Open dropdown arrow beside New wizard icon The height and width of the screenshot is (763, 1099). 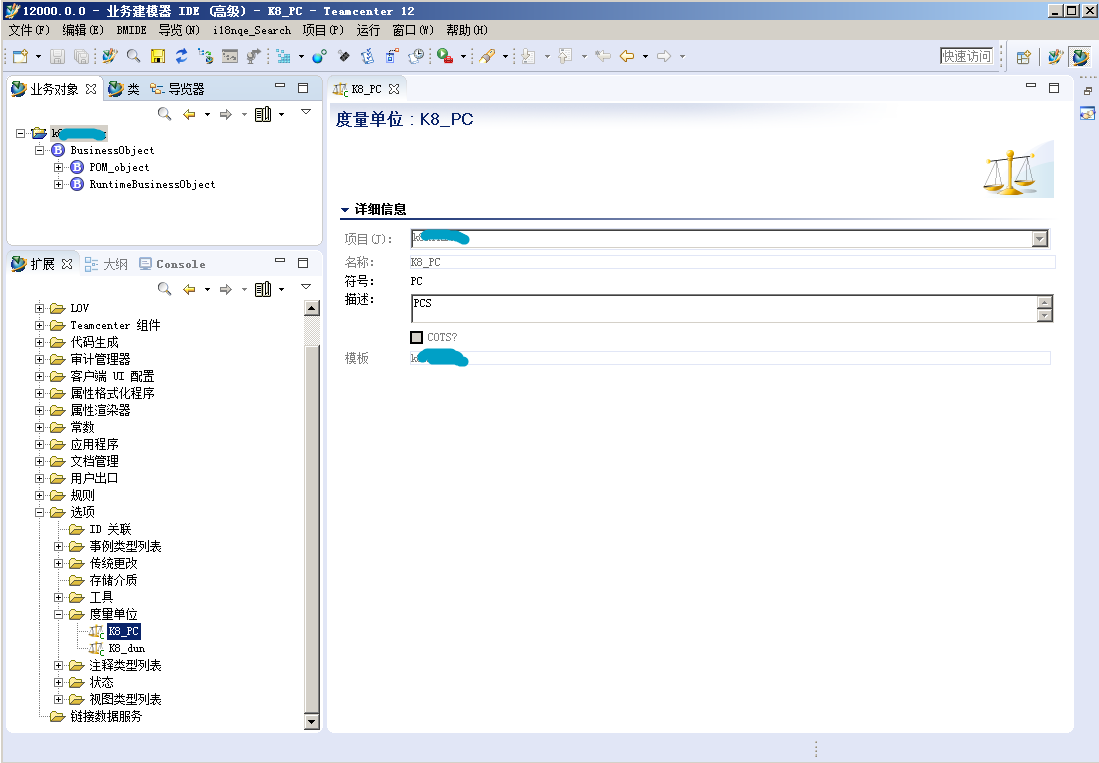[x=39, y=57]
